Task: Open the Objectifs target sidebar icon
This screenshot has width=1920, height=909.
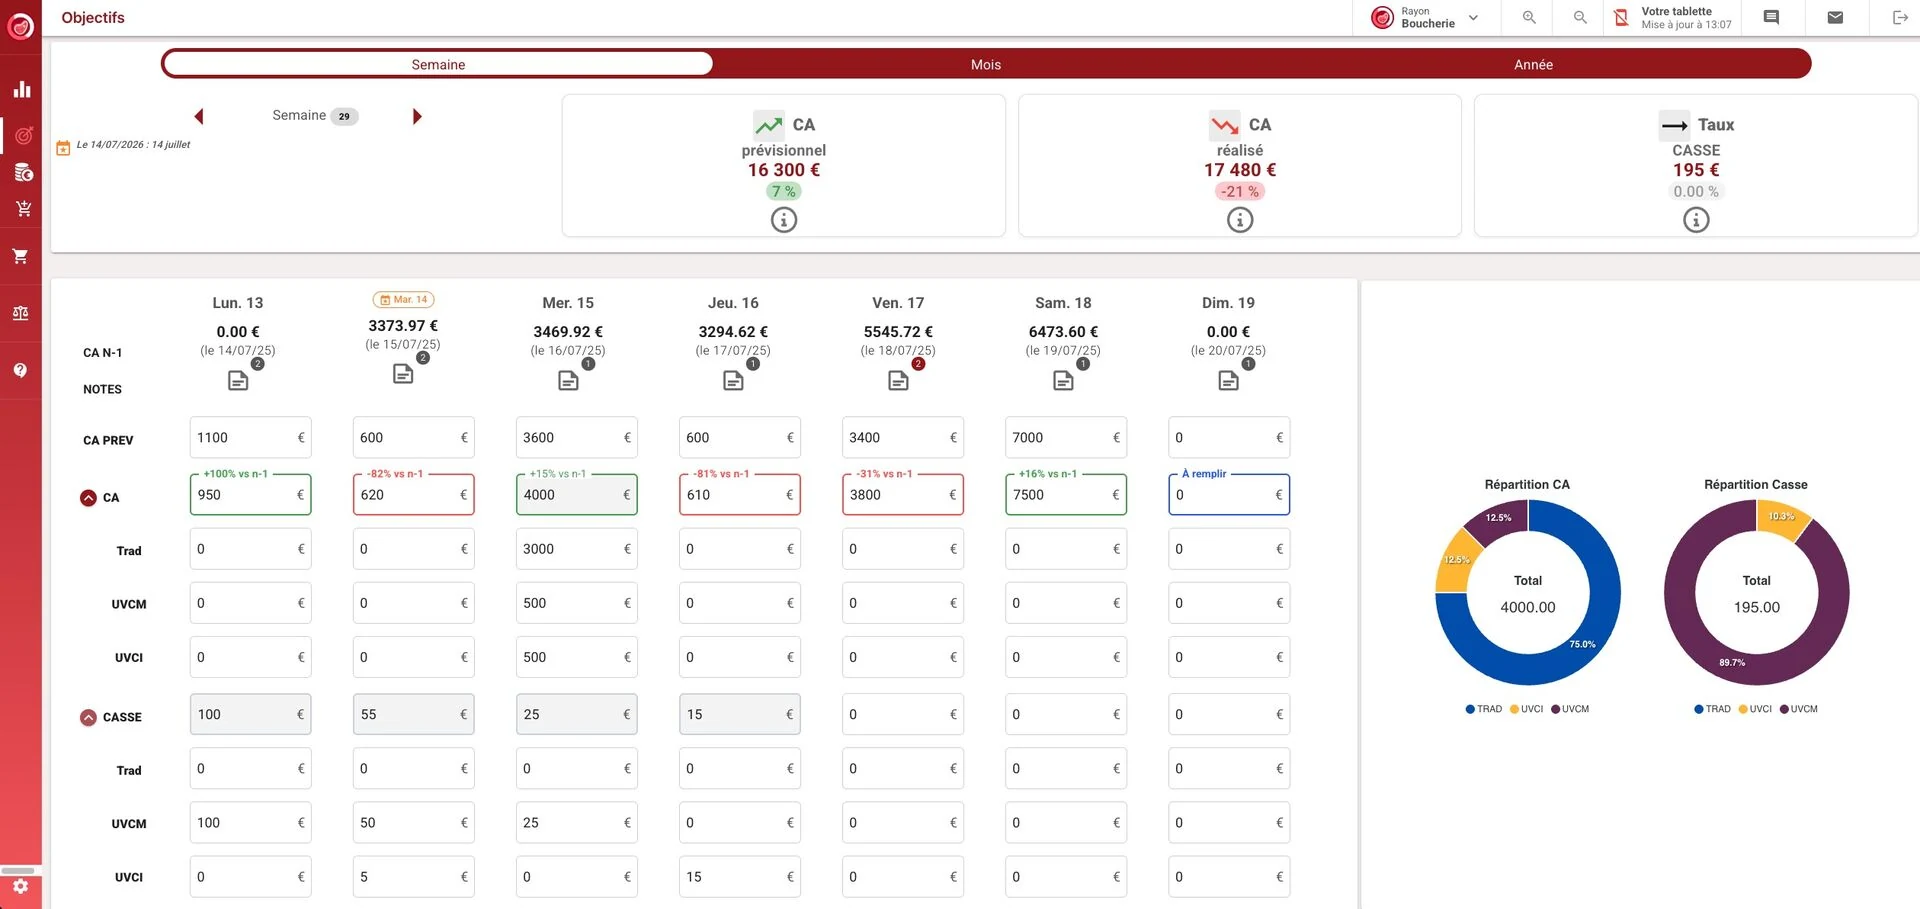Action: pos(23,135)
